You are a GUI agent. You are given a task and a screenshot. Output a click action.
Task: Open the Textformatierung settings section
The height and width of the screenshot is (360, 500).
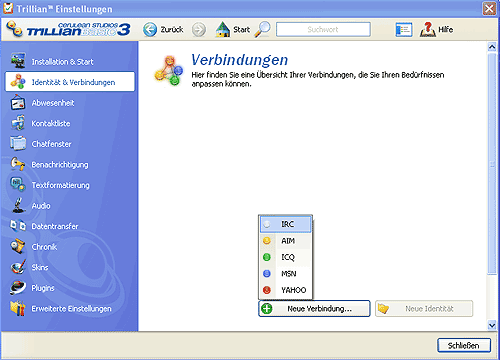[70, 185]
